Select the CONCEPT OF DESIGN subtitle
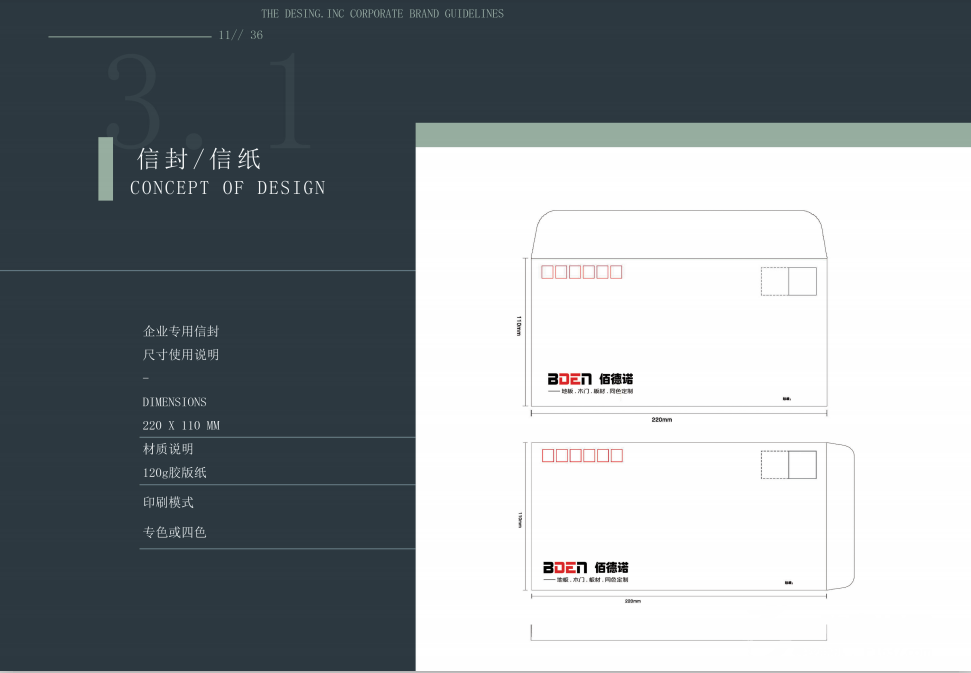 coord(227,188)
